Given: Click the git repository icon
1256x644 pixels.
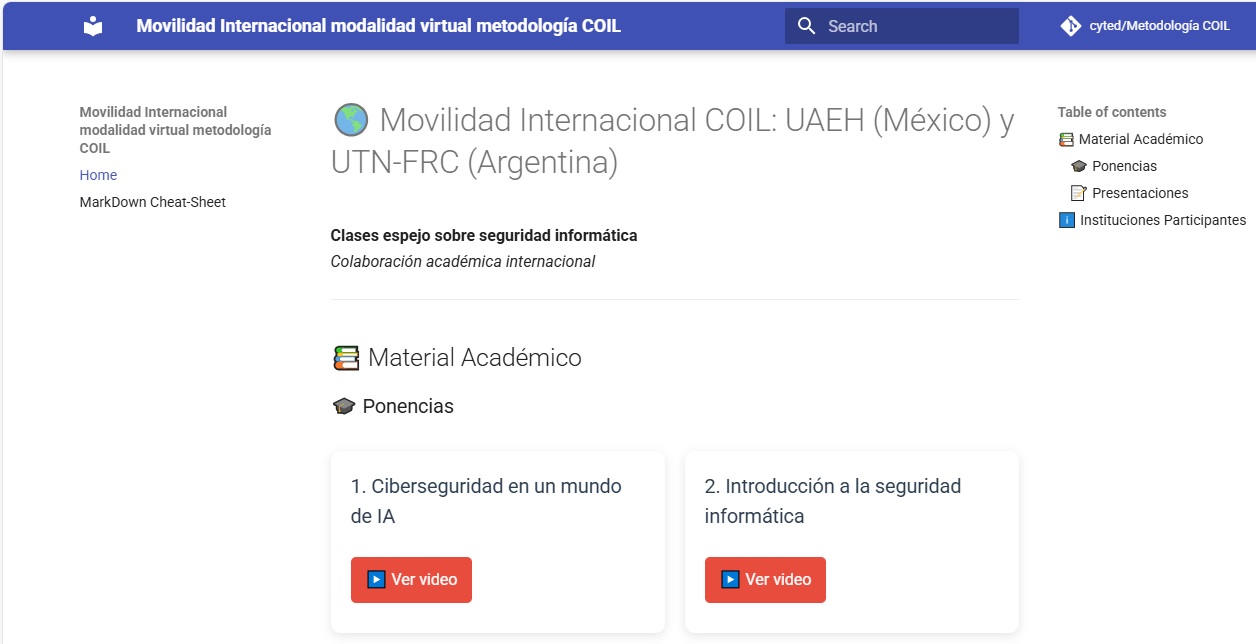Looking at the screenshot, I should pyautogui.click(x=1070, y=26).
